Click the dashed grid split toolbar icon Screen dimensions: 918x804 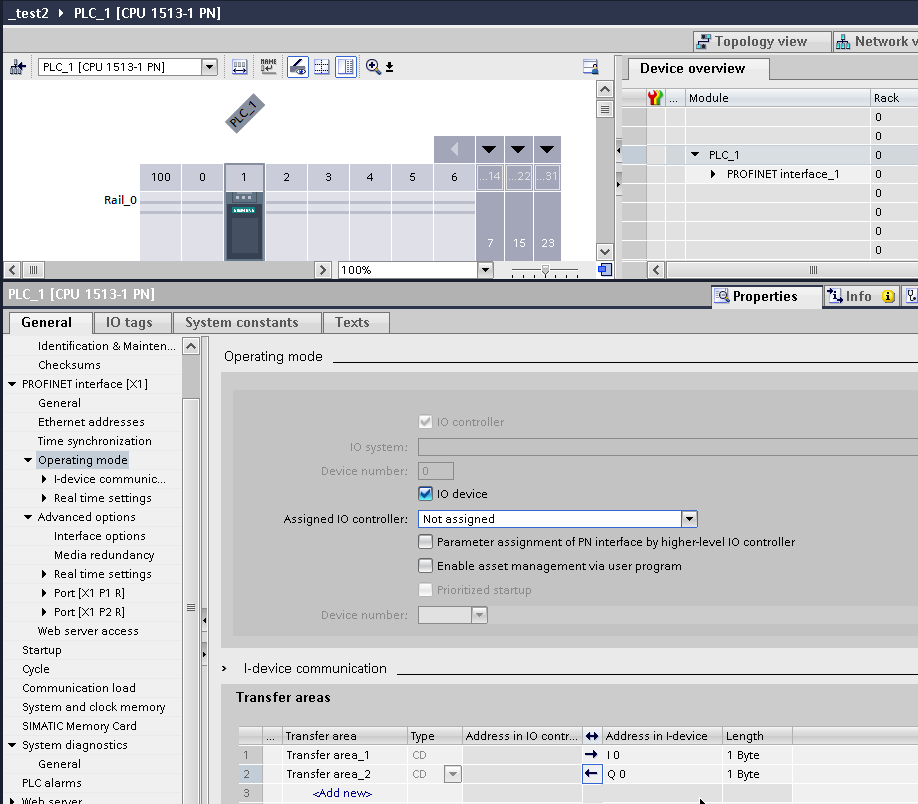tap(322, 67)
